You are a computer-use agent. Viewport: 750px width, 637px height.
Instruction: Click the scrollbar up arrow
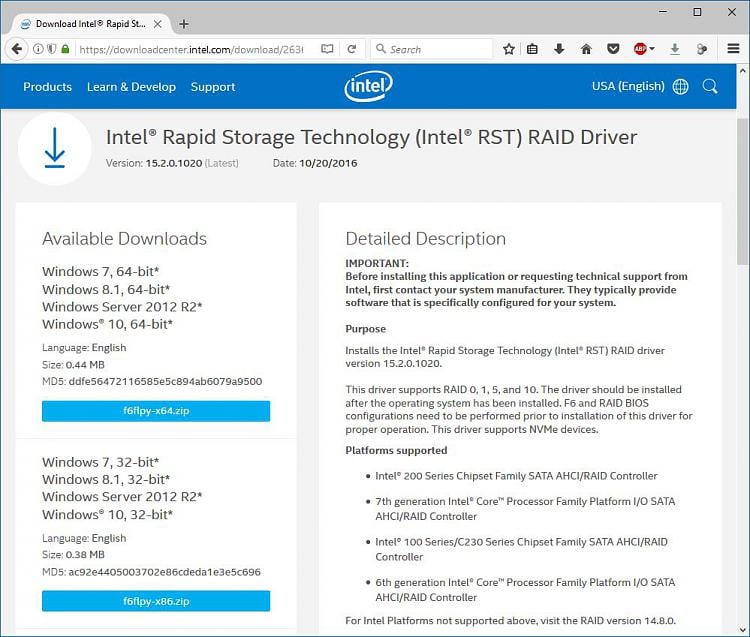point(742,71)
